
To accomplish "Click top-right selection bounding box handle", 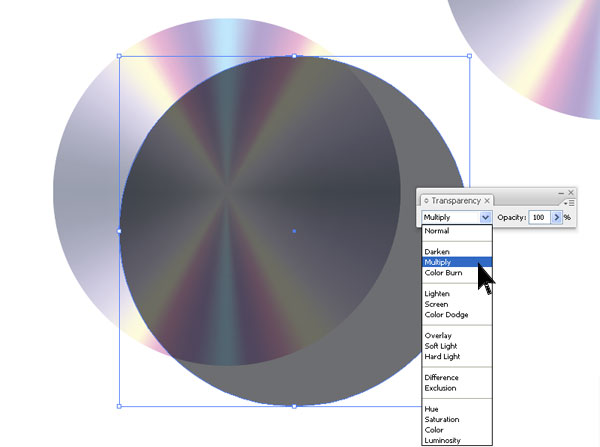I will tap(470, 56).
